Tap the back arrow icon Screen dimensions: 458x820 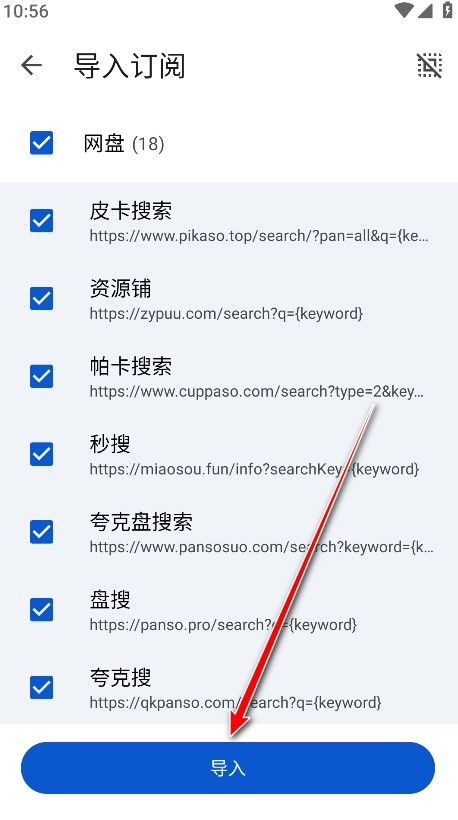[x=31, y=65]
